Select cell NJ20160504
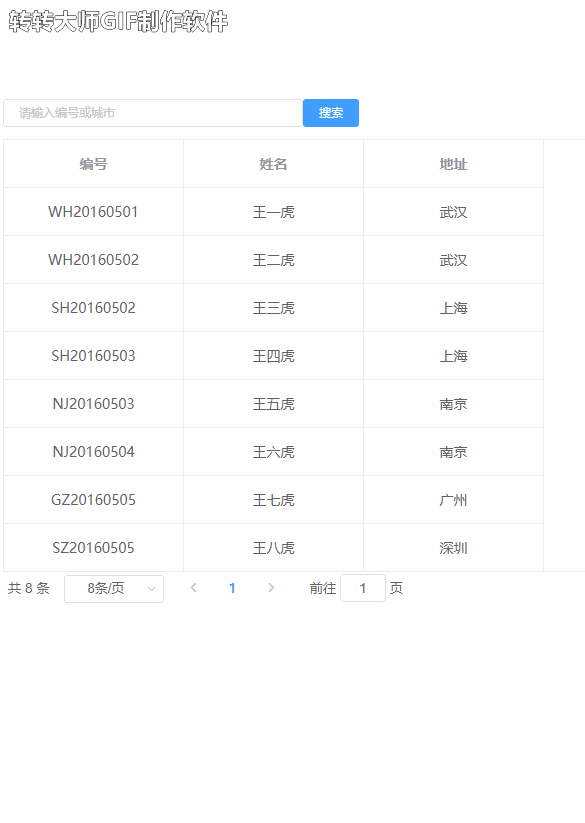 click(93, 452)
